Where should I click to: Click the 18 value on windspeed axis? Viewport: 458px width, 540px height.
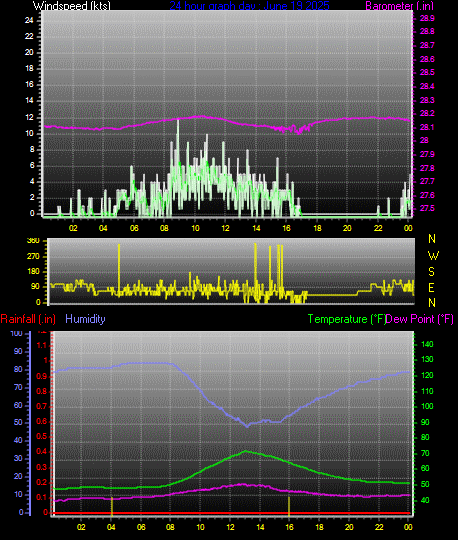(x=29, y=68)
